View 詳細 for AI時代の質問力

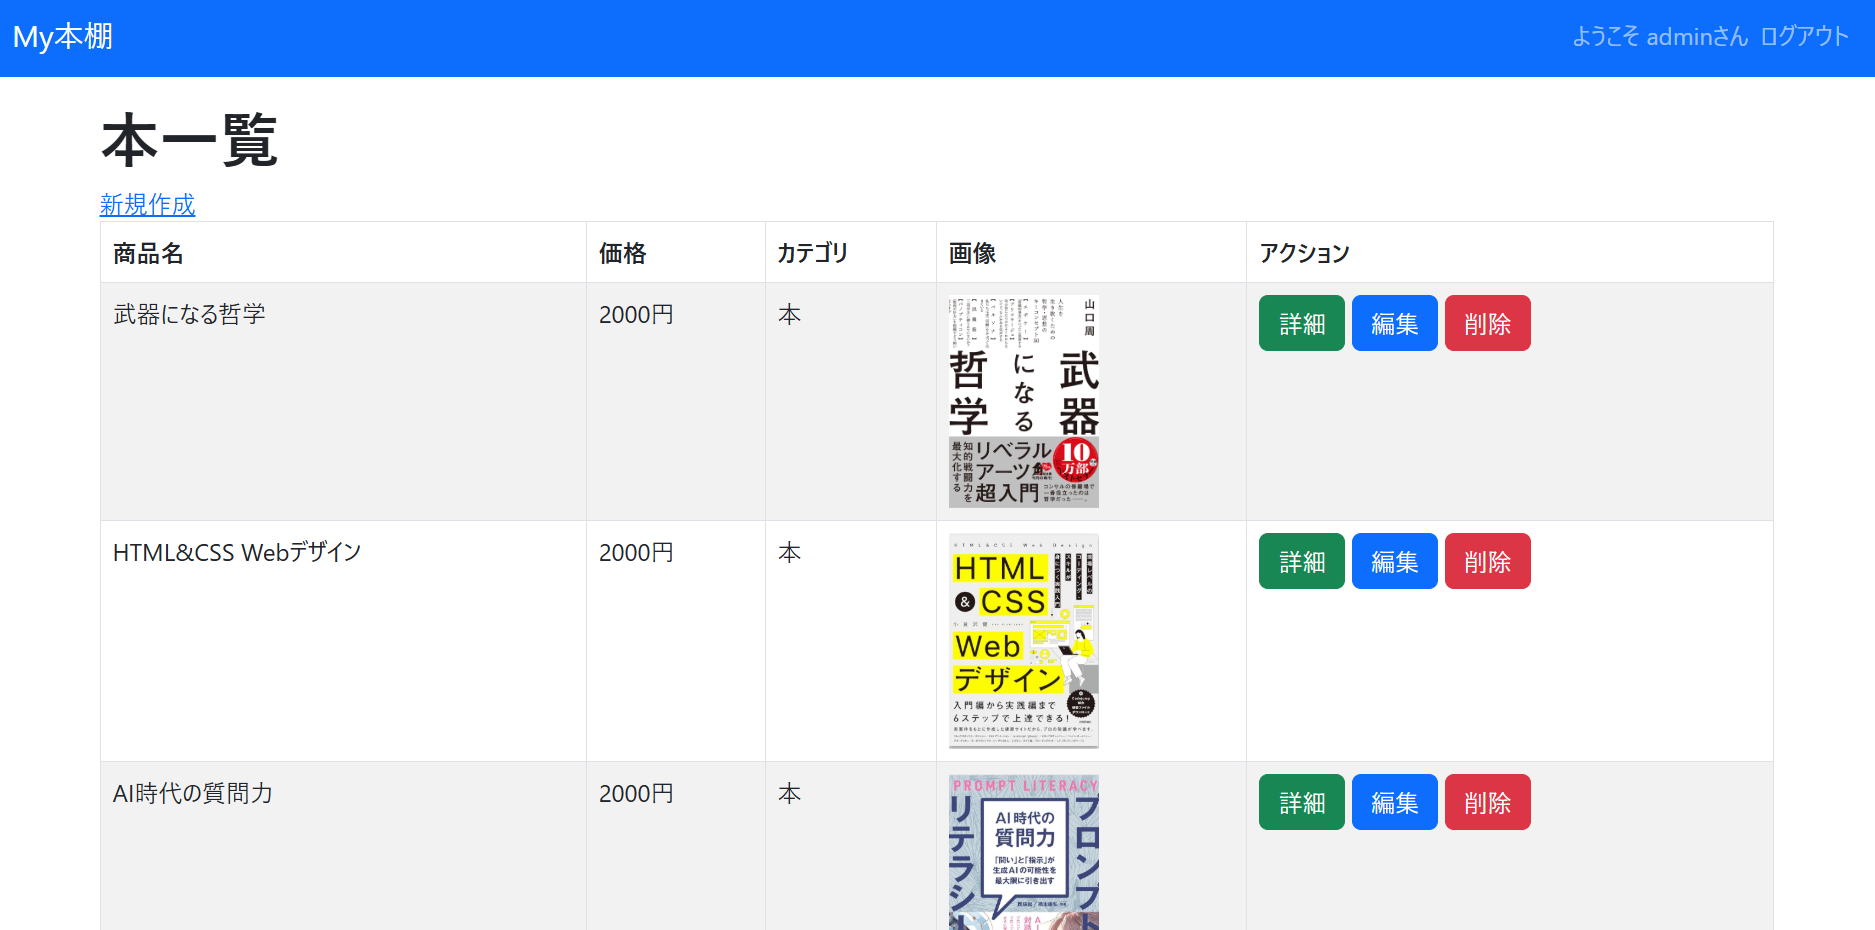click(x=1301, y=802)
